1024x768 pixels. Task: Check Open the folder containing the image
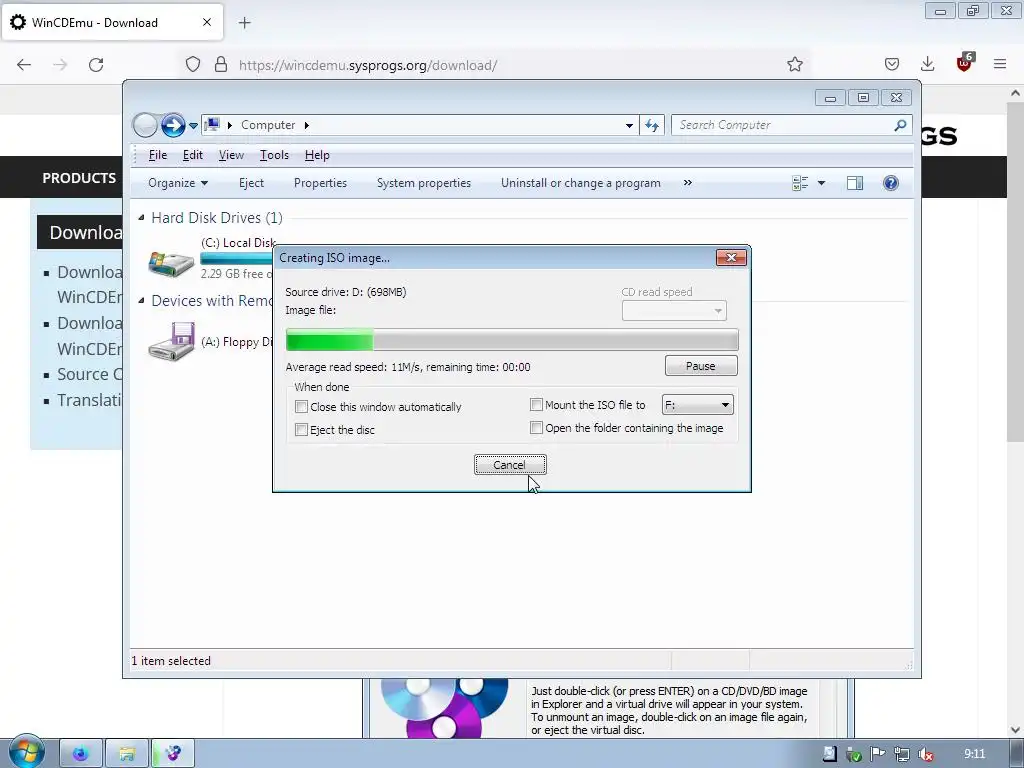(536, 428)
